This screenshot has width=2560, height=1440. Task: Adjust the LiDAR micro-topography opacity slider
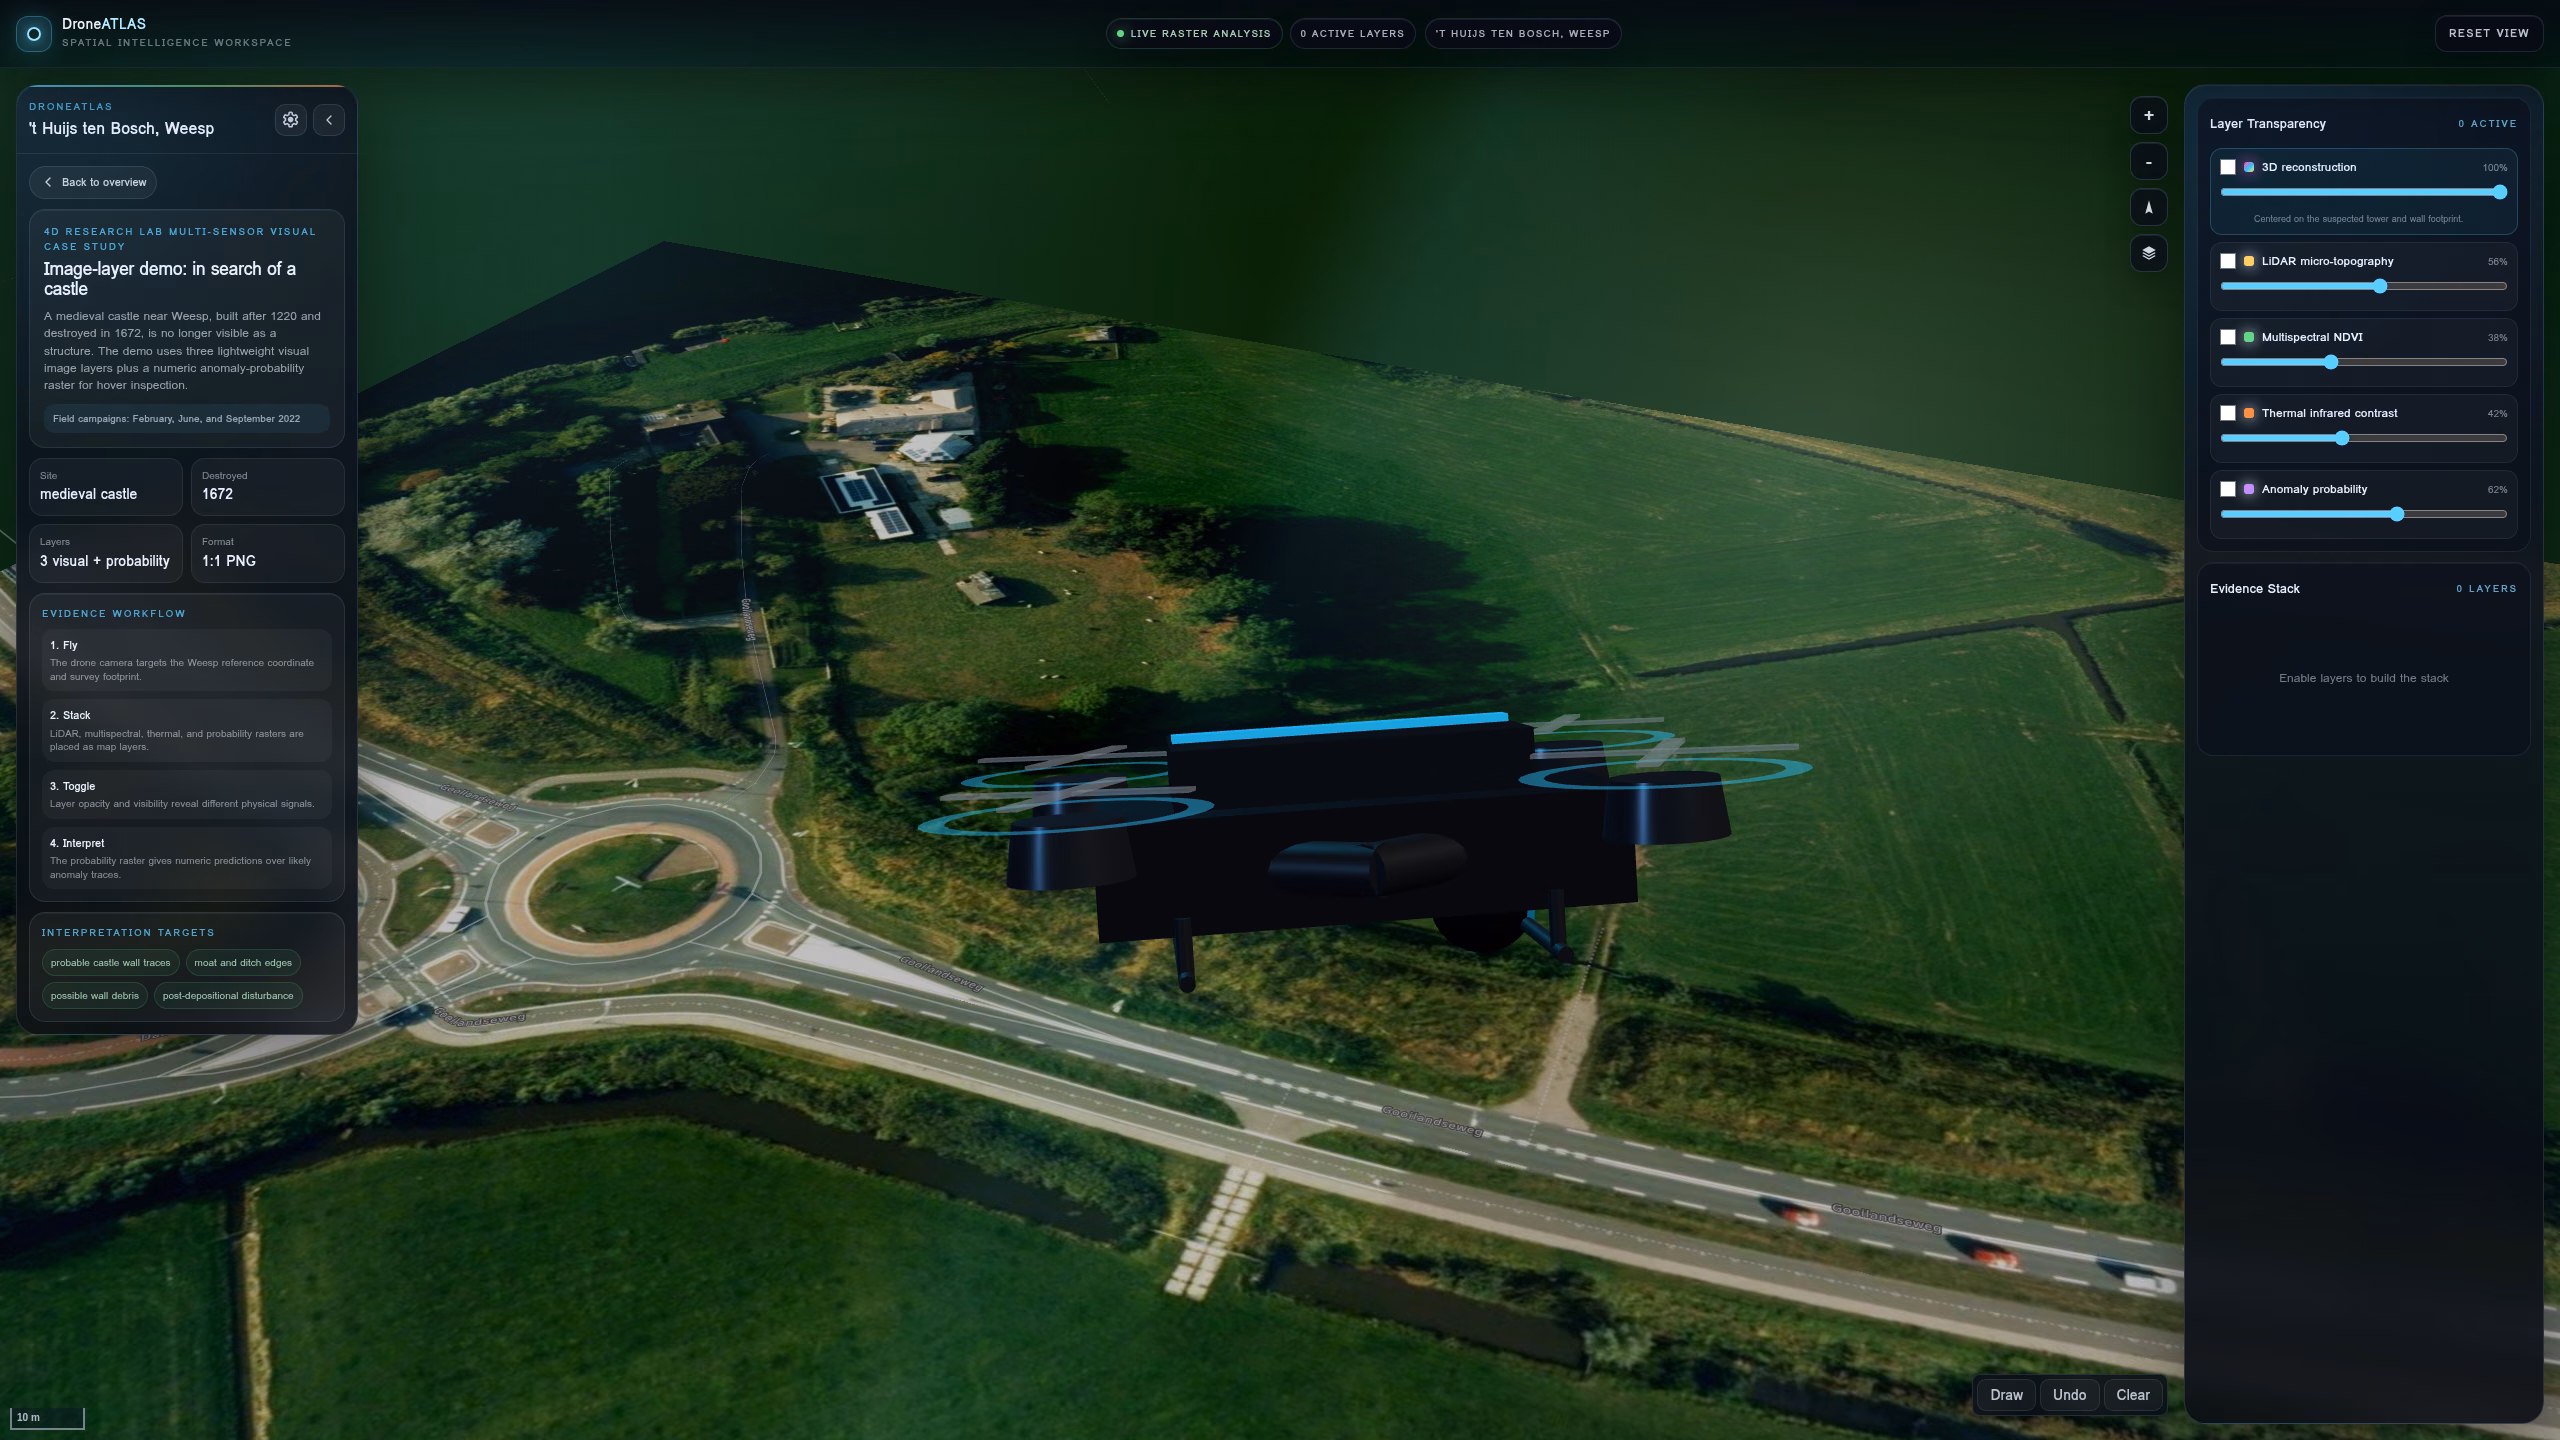click(x=2363, y=286)
